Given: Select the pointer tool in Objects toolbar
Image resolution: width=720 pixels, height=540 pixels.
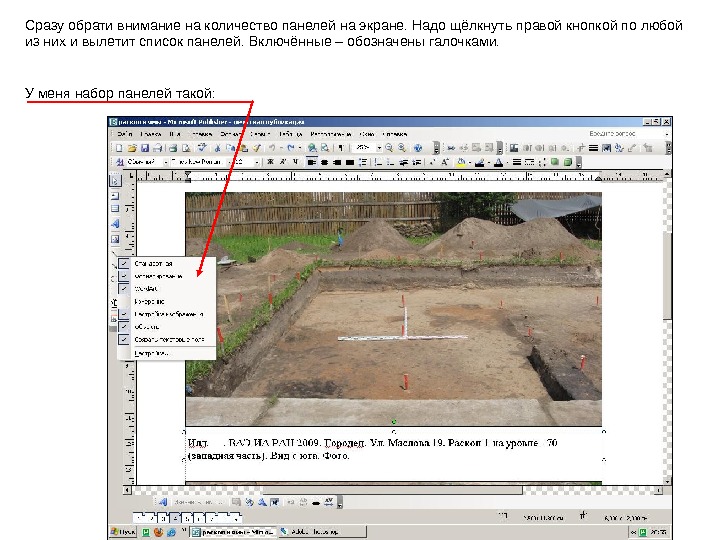Looking at the screenshot, I should click(x=115, y=180).
